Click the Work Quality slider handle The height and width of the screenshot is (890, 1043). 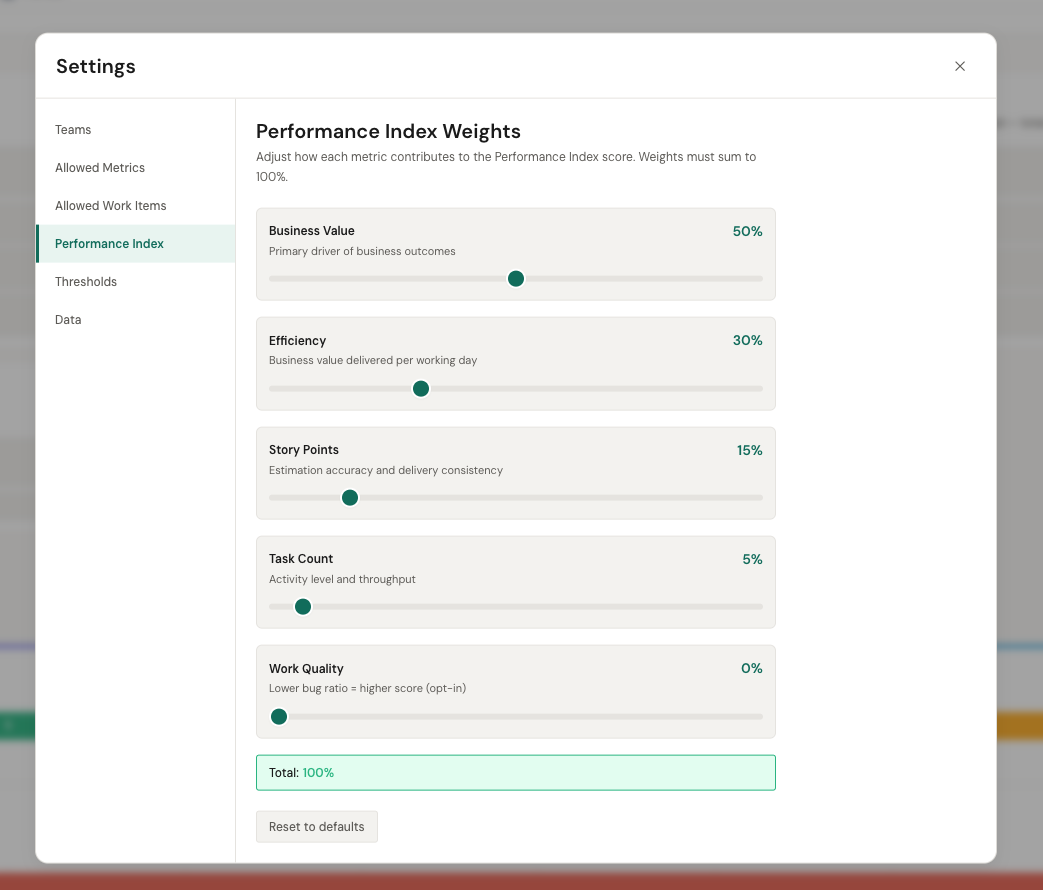[278, 716]
